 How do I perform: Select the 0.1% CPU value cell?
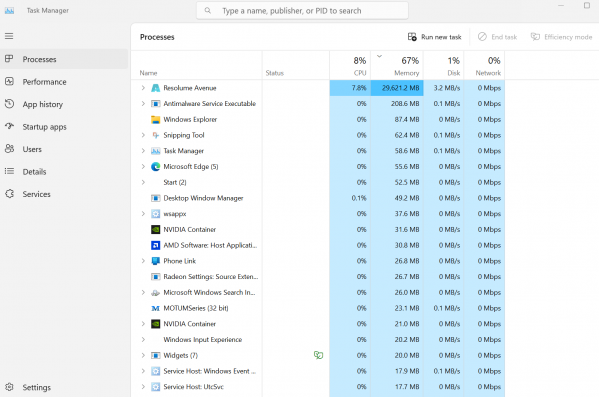point(350,198)
